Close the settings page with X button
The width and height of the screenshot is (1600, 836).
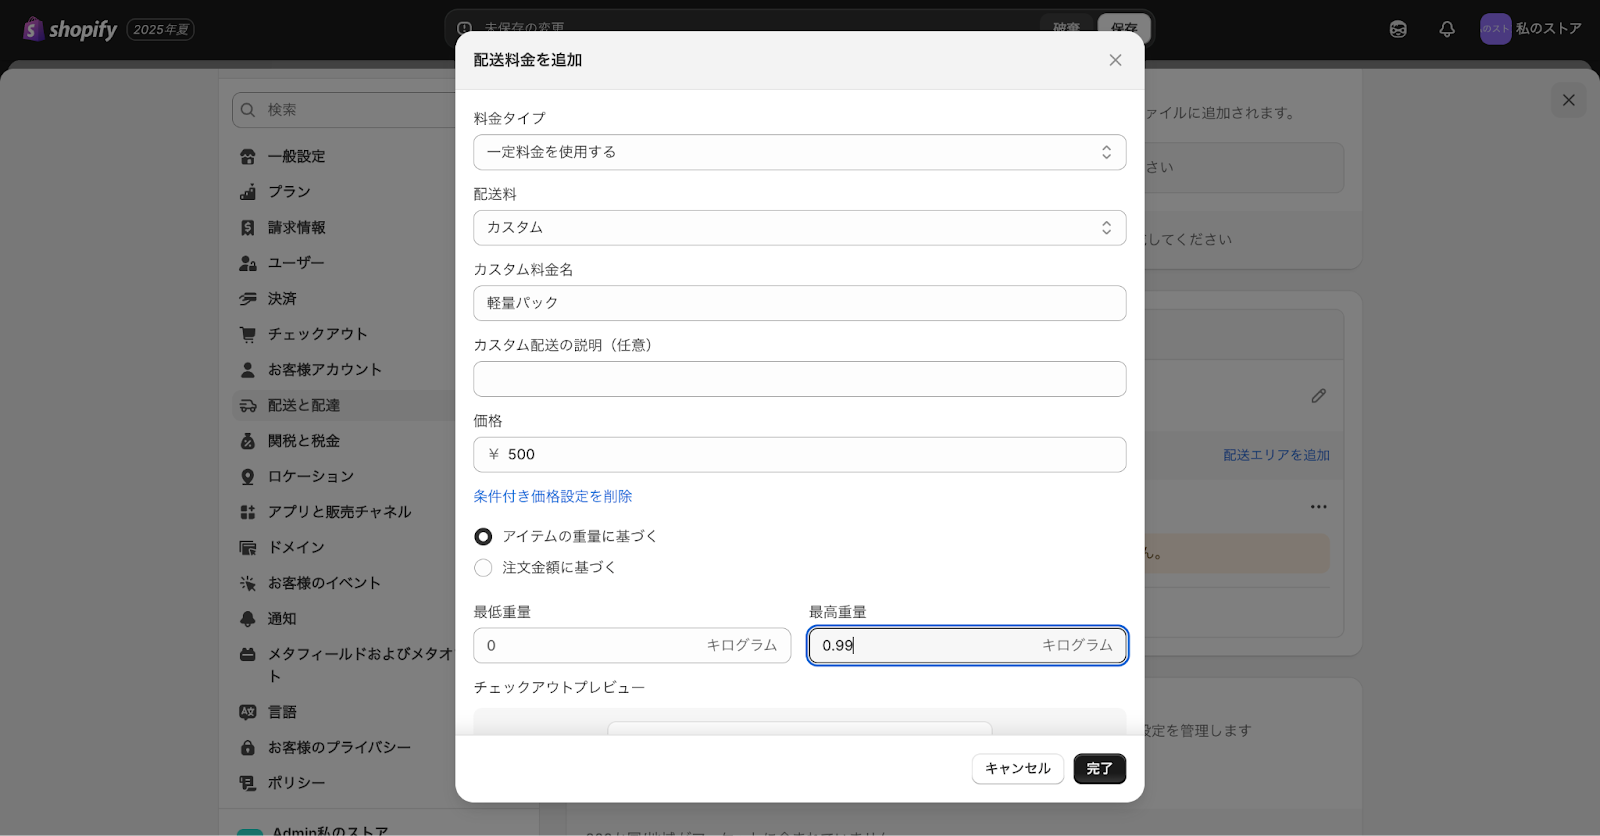tap(1568, 100)
